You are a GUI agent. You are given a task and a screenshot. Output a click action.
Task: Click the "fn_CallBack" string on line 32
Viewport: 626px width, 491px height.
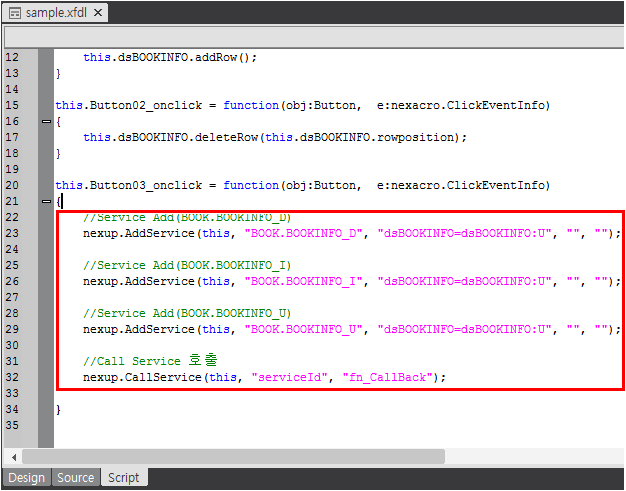pyautogui.click(x=387, y=377)
